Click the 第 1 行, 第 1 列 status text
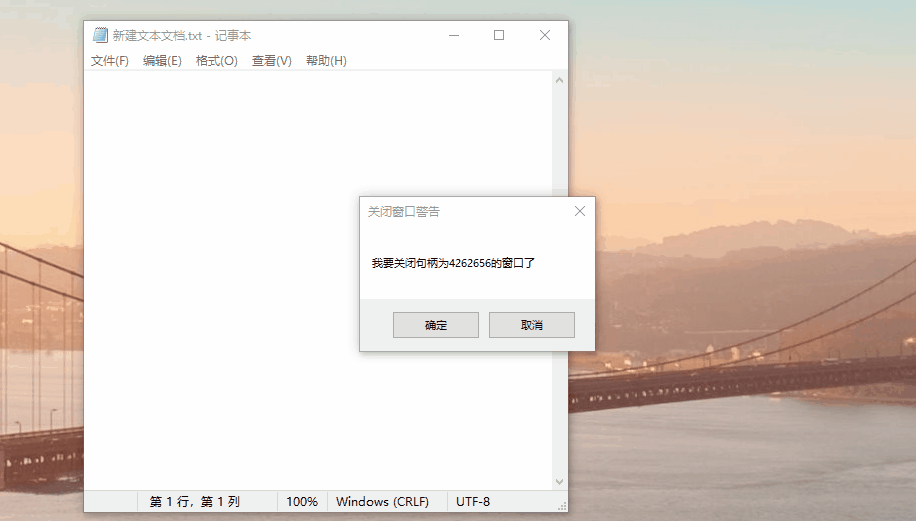This screenshot has height=521, width=916. point(195,502)
